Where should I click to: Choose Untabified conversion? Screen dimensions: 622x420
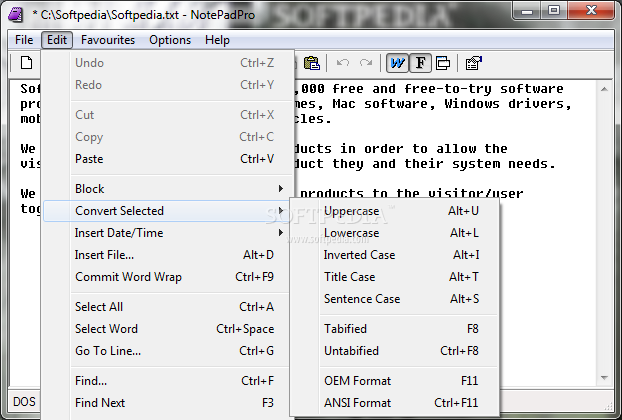395,351
